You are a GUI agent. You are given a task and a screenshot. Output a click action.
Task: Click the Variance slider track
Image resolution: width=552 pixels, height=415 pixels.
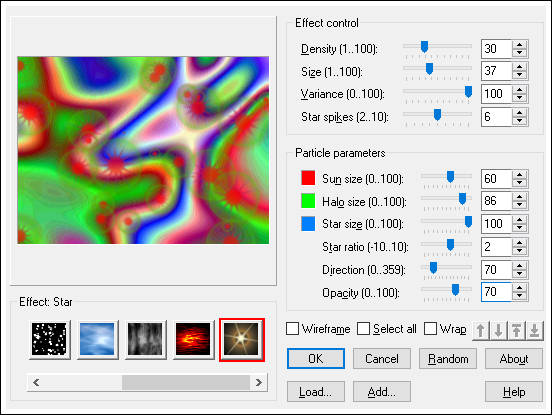[437, 92]
